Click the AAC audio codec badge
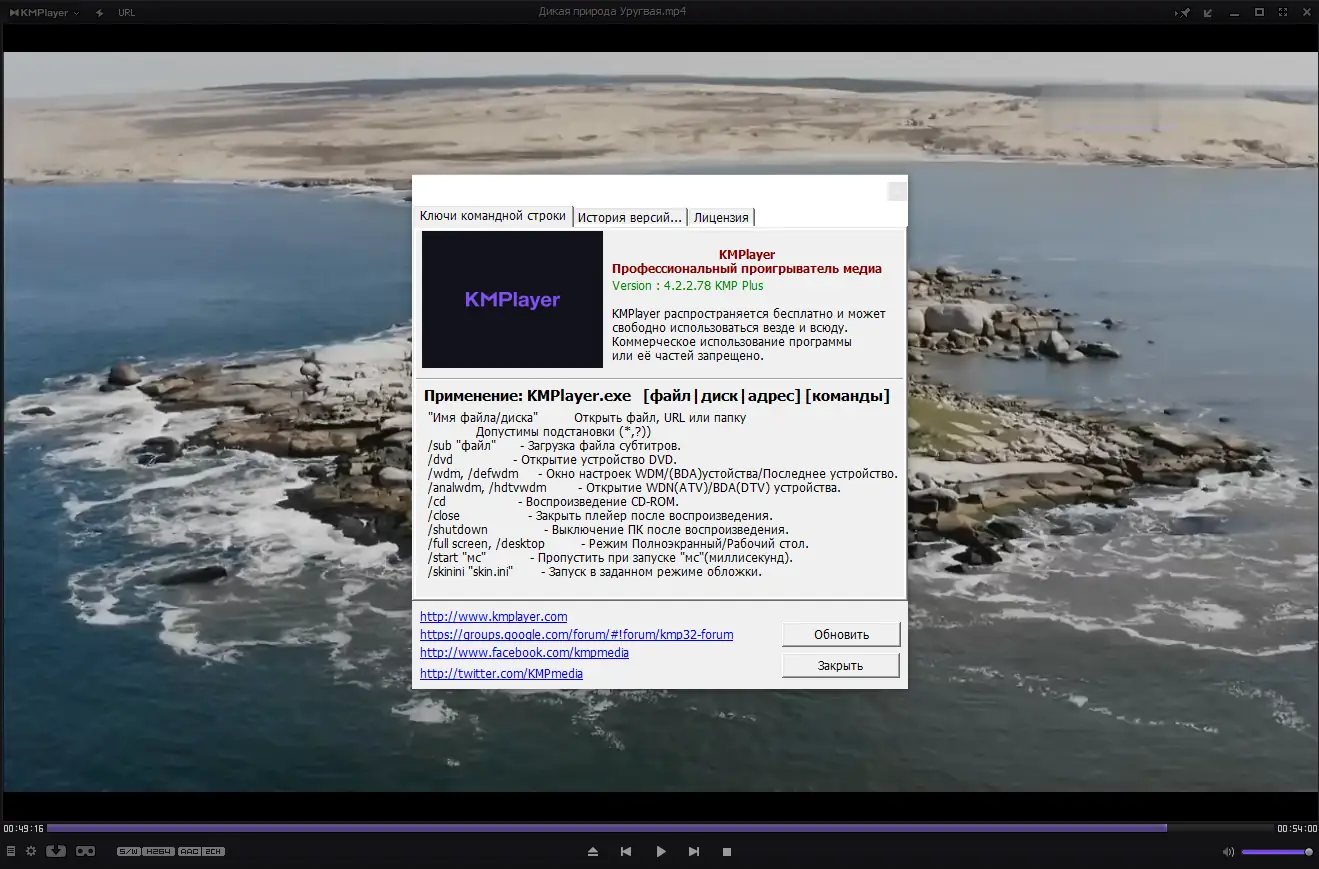This screenshot has height=869, width=1319. pos(190,852)
